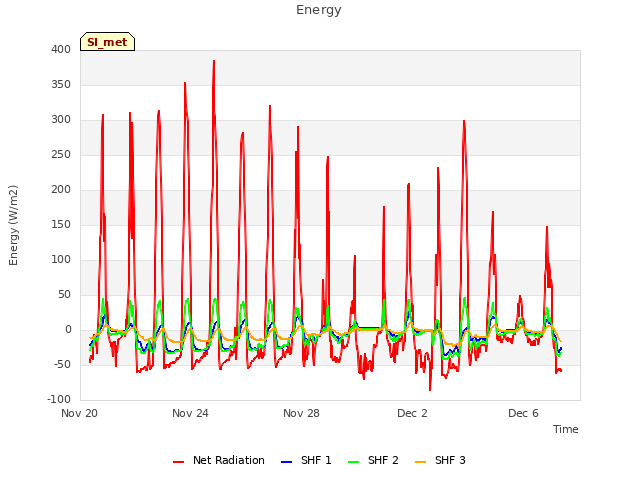Click the 200 y-axis tick label
Viewport: 640px width, 480px height.
coord(61,189)
